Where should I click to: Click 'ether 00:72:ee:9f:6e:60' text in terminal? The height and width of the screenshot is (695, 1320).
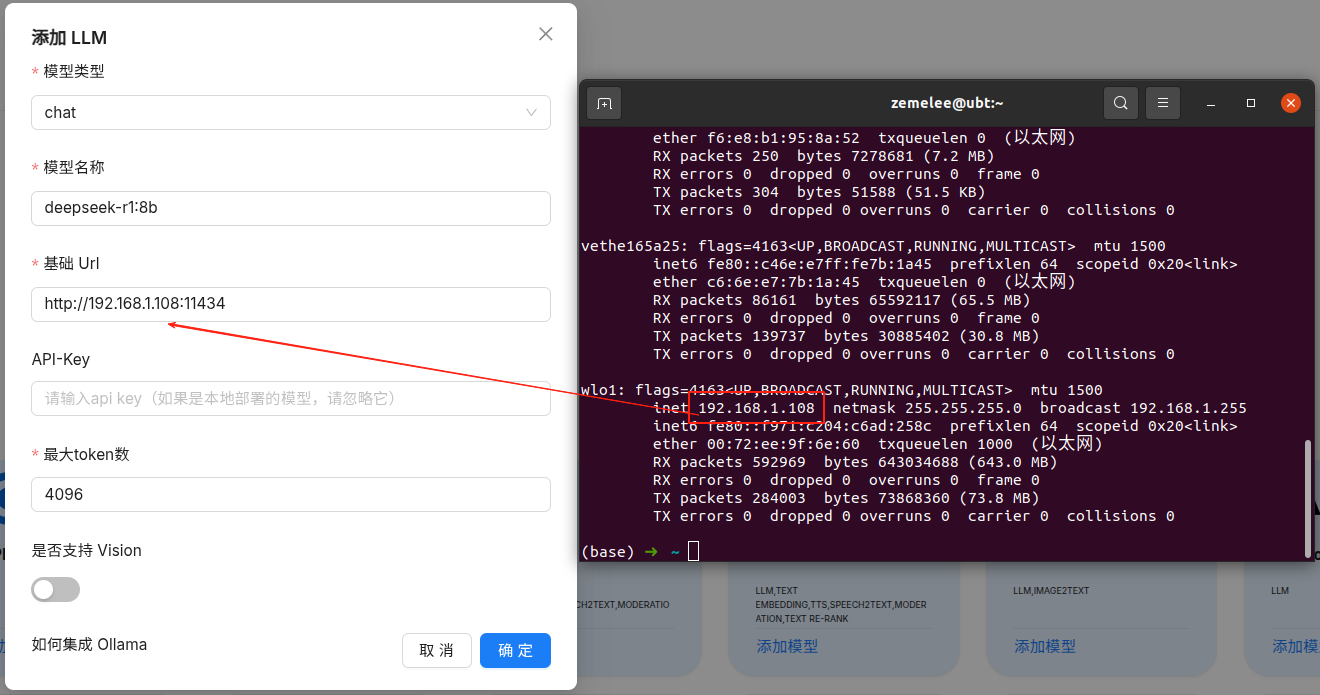756,444
